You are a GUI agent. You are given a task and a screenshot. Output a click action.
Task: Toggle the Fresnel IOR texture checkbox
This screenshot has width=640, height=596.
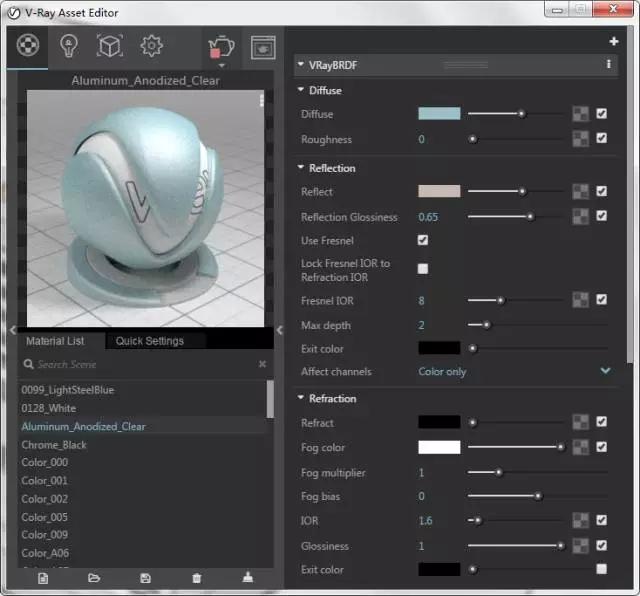601,299
